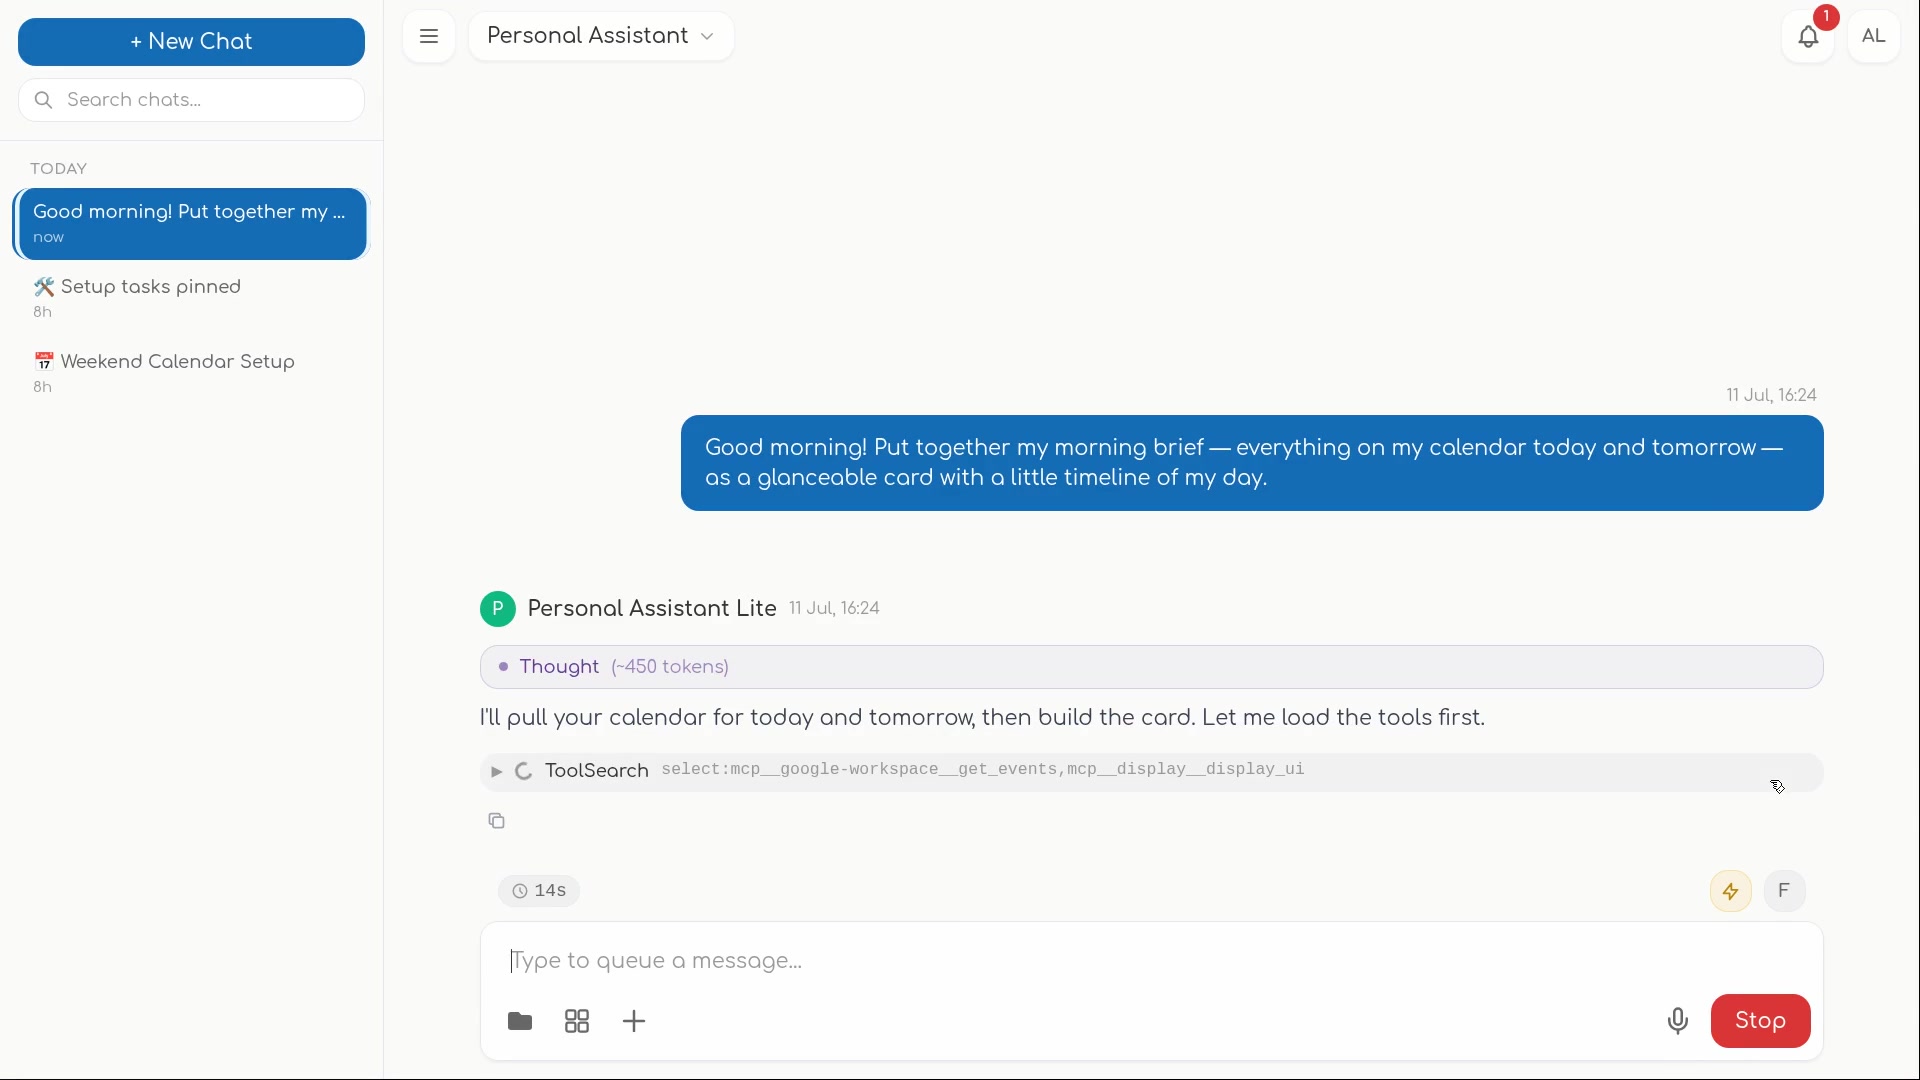
Task: Open the grid apps icon
Action: pos(577,1021)
